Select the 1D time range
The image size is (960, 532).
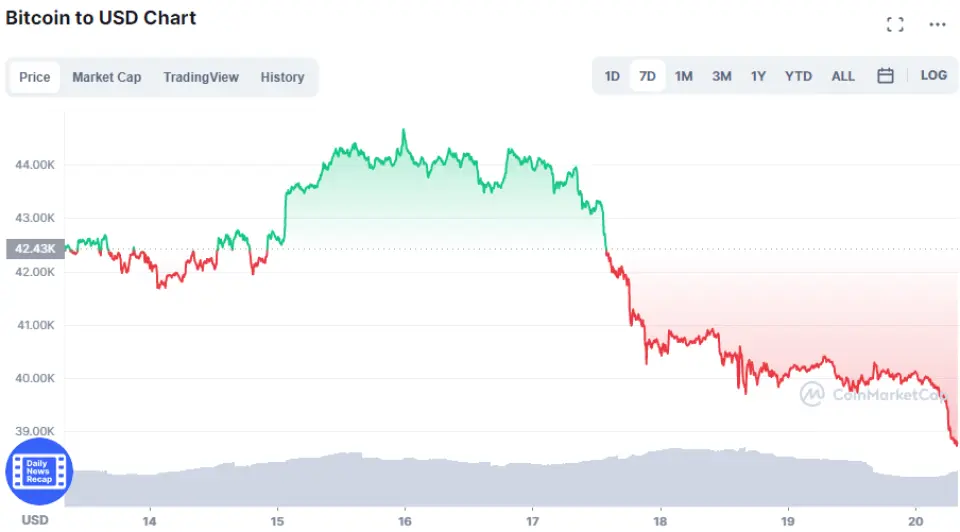612,76
